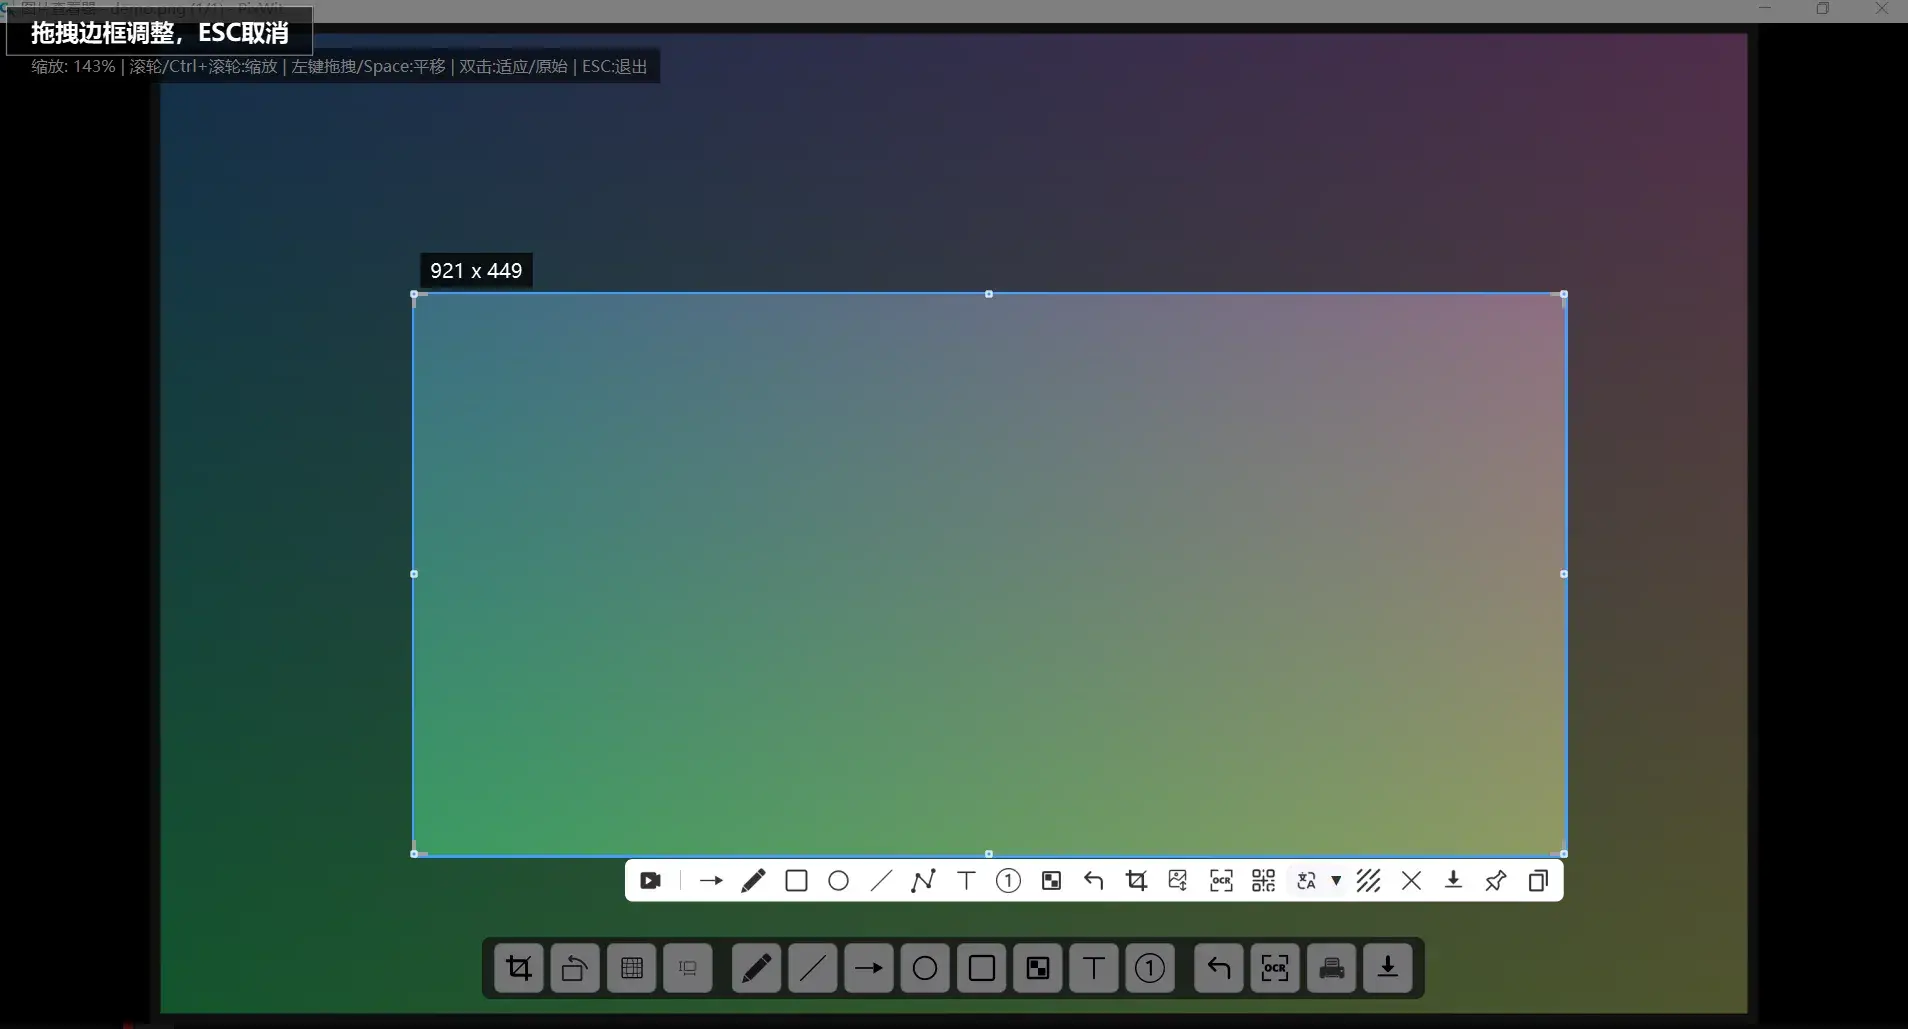
Task: Start screen recording from the white screenshot toolbar
Action: click(650, 881)
